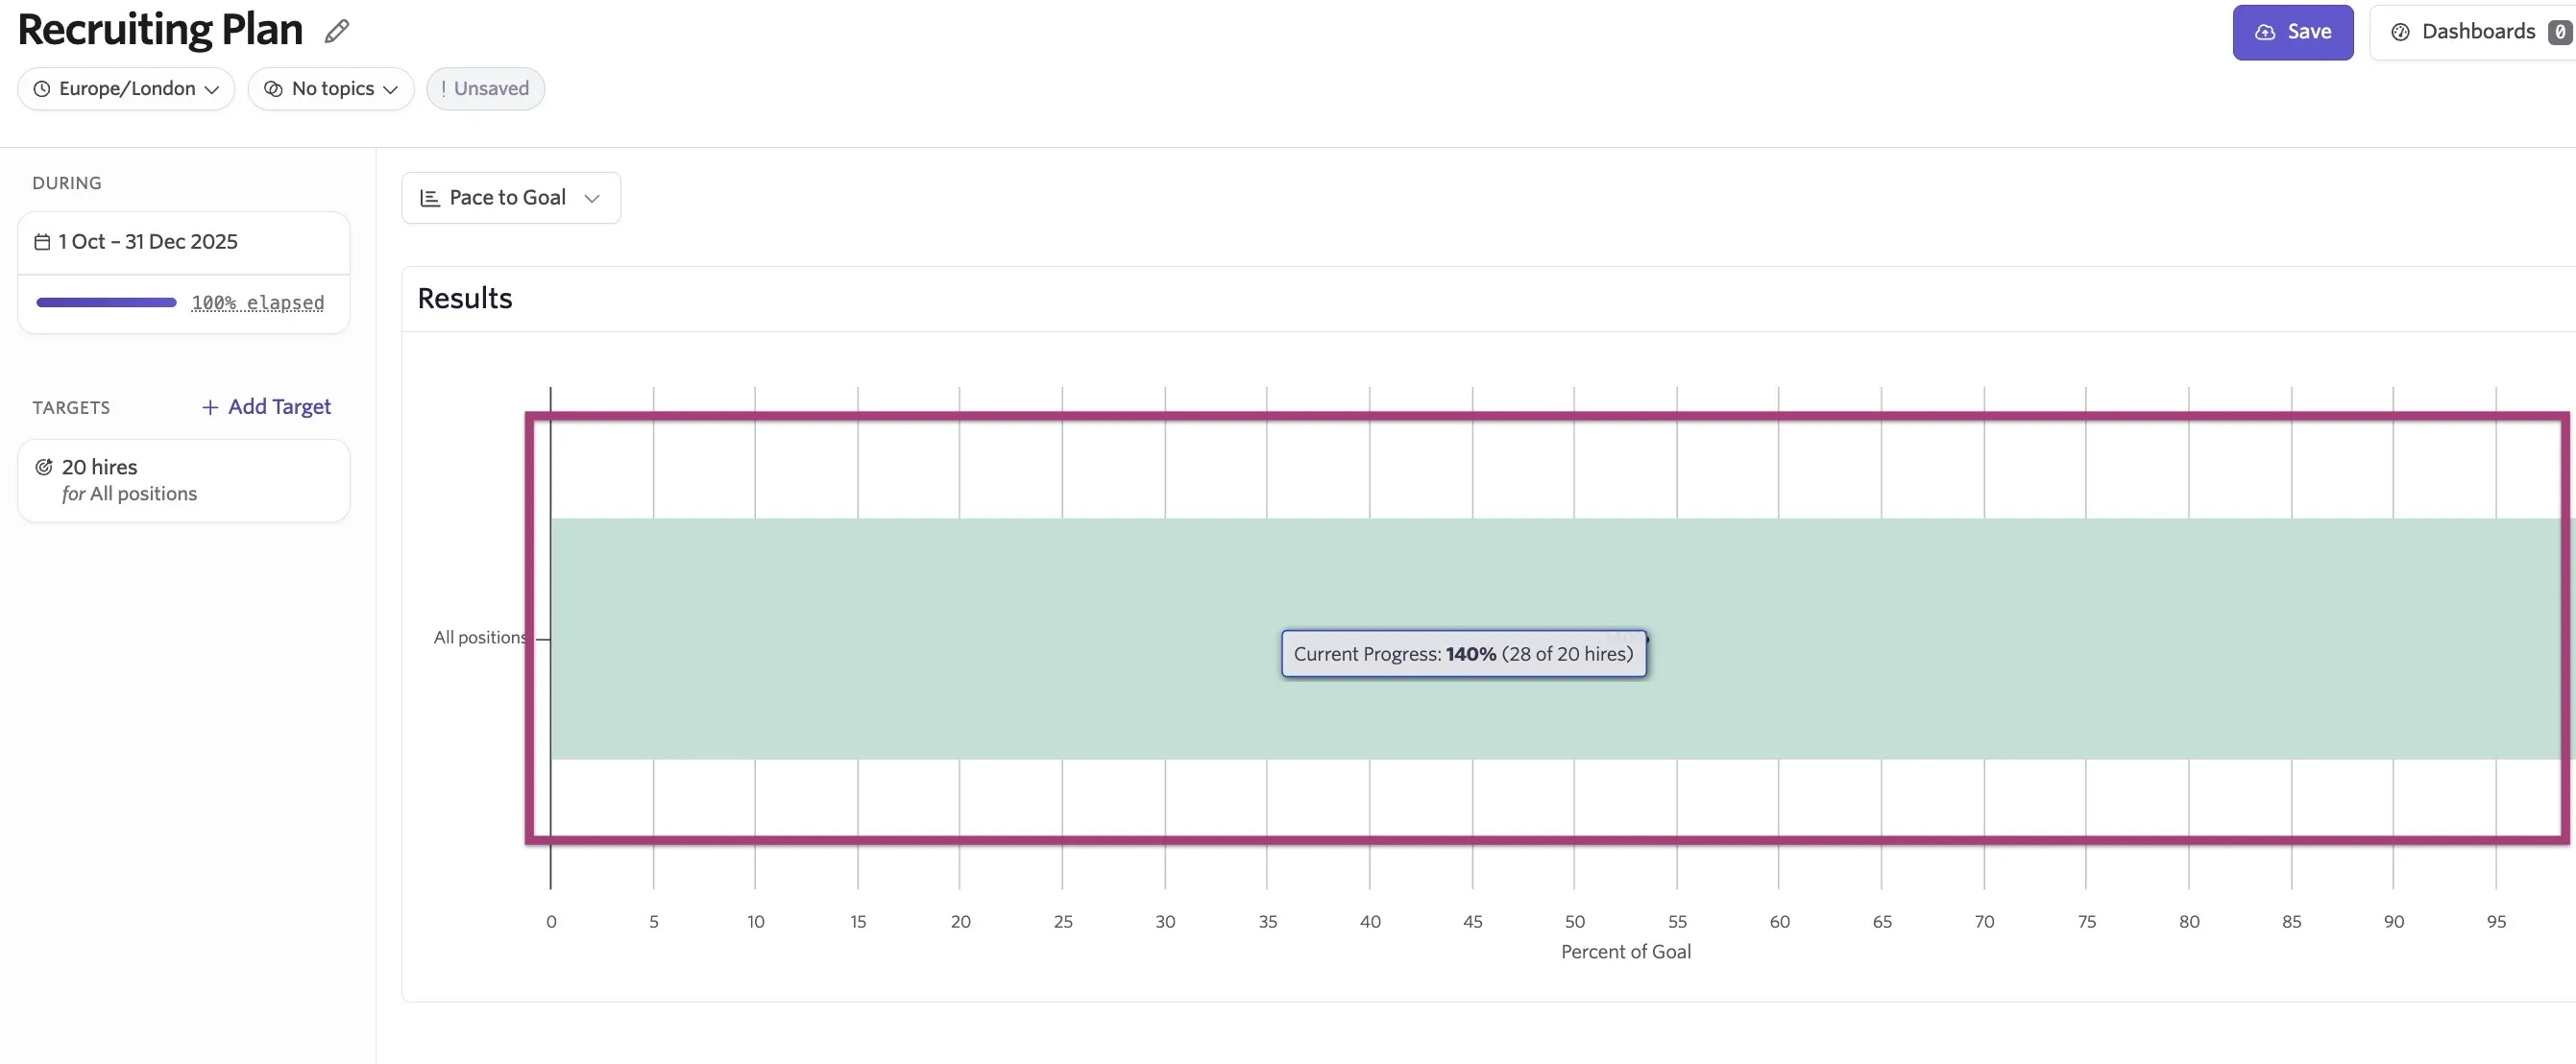The height and width of the screenshot is (1064, 2576).
Task: Click the Current Progress 140% tooltip
Action: coord(1464,654)
